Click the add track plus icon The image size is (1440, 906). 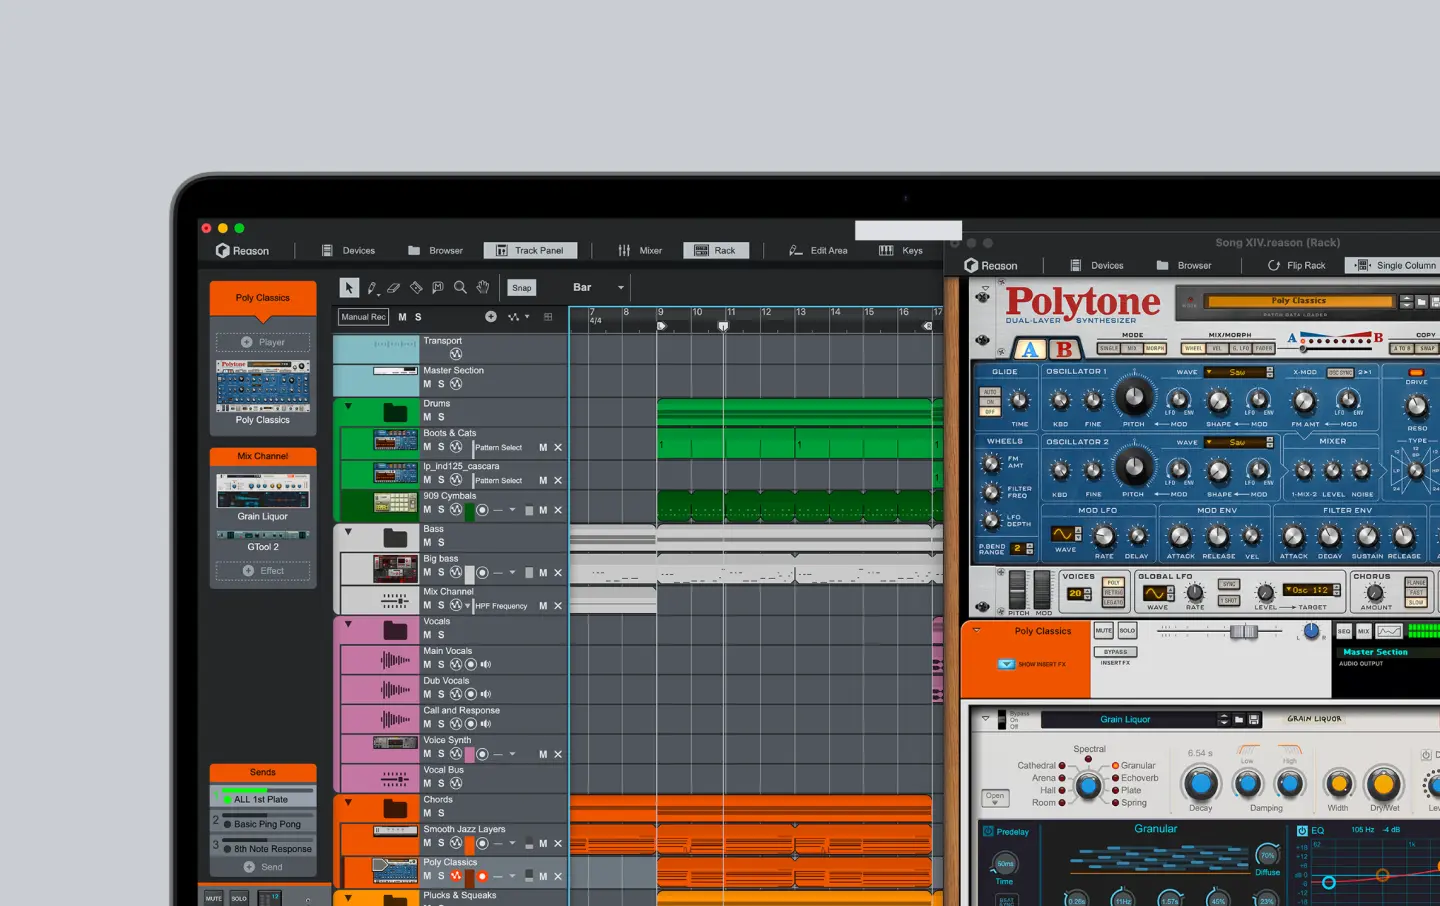491,317
